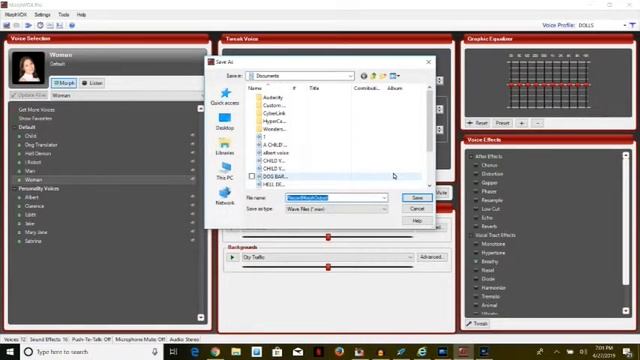Open Firefox from the taskbar
This screenshot has width=640, height=360.
339,351
